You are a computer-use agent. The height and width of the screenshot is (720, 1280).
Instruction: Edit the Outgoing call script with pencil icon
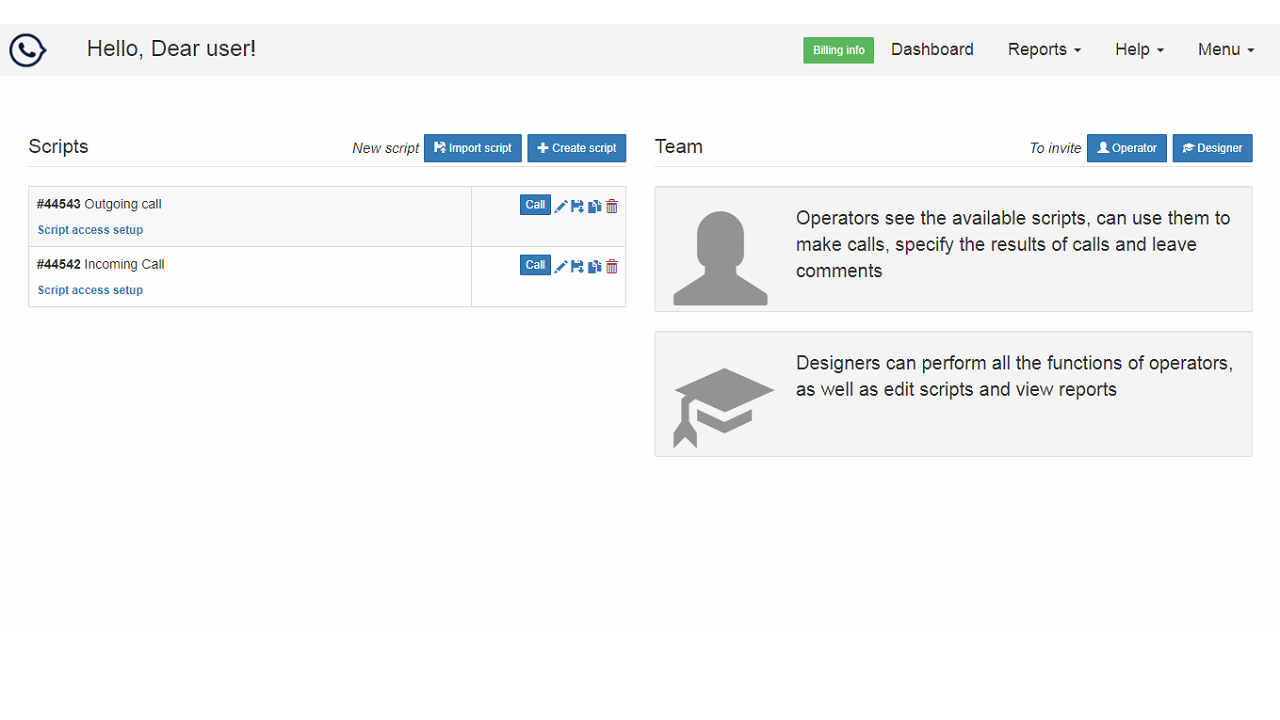pyautogui.click(x=561, y=206)
